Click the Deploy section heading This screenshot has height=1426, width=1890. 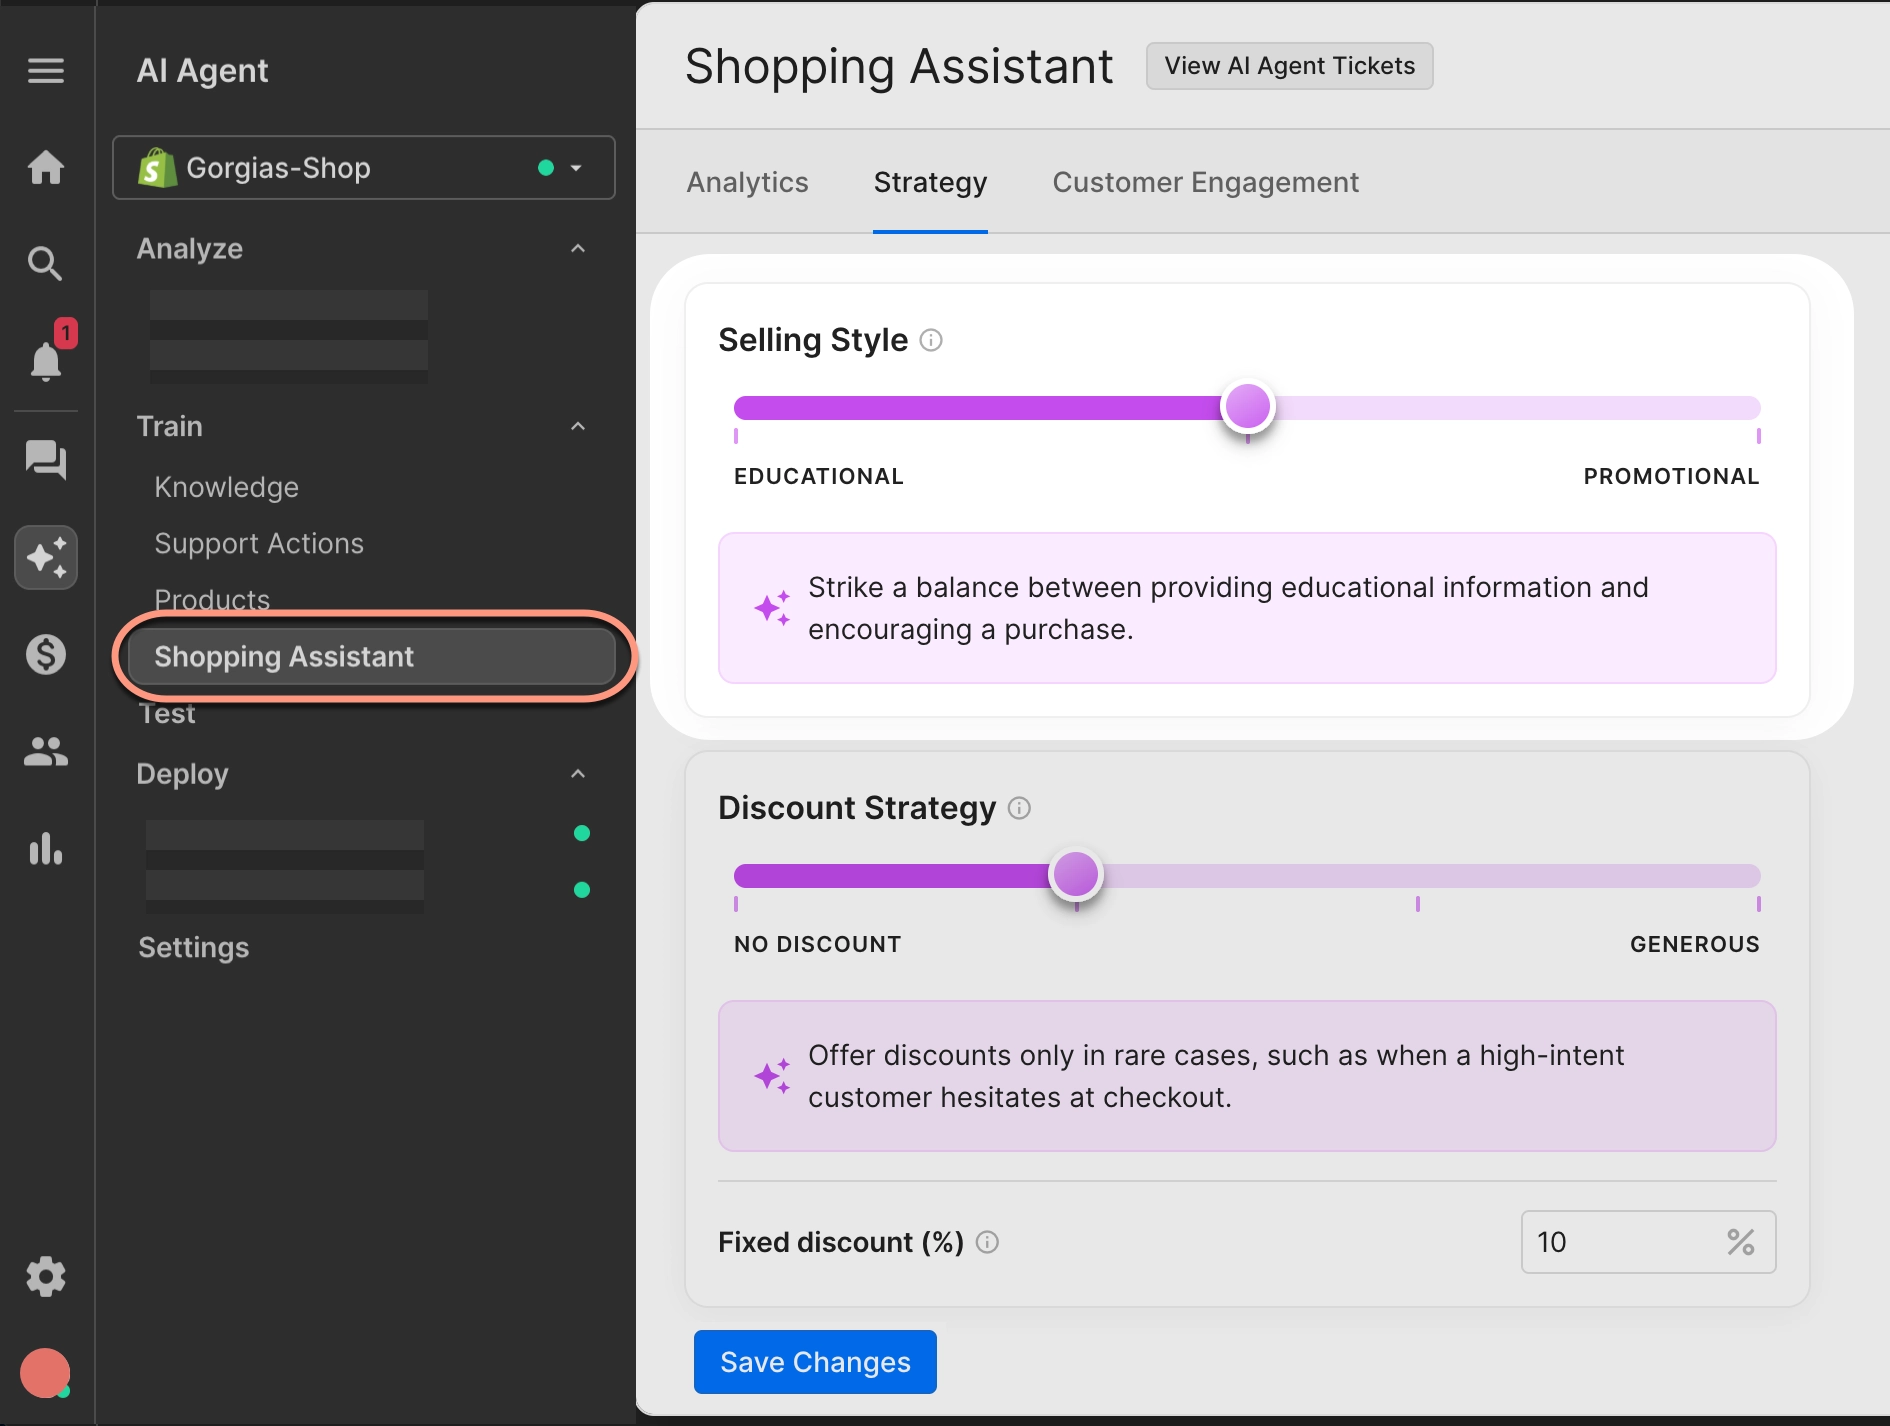pos(183,773)
